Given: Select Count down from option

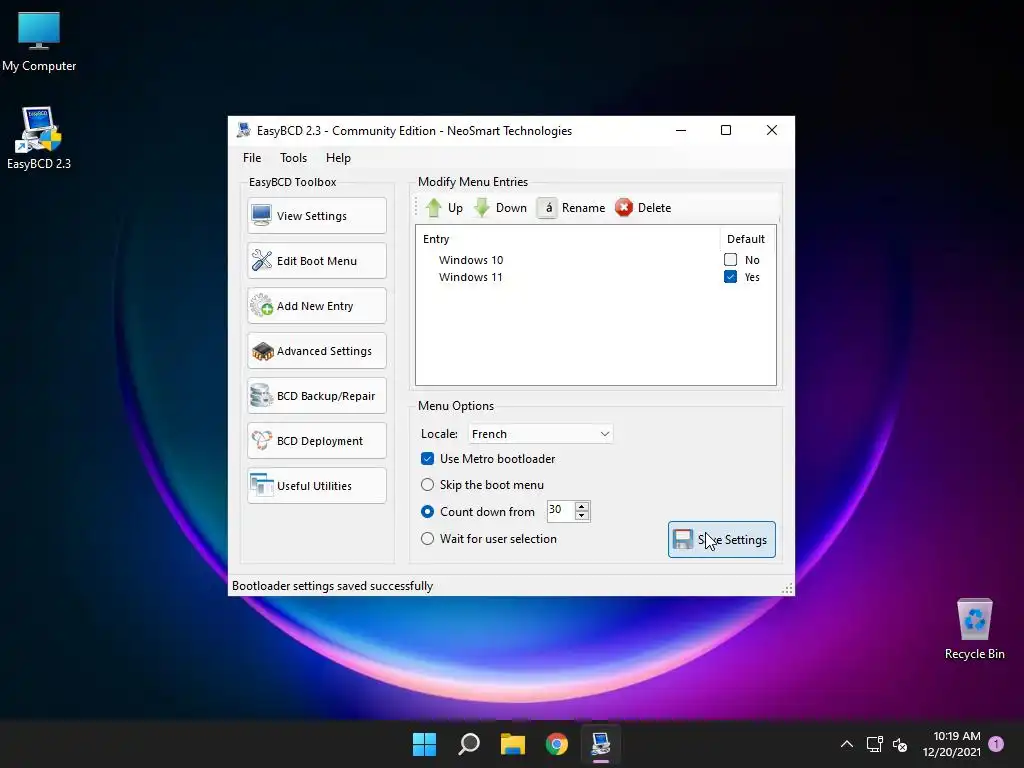Looking at the screenshot, I should coord(427,511).
